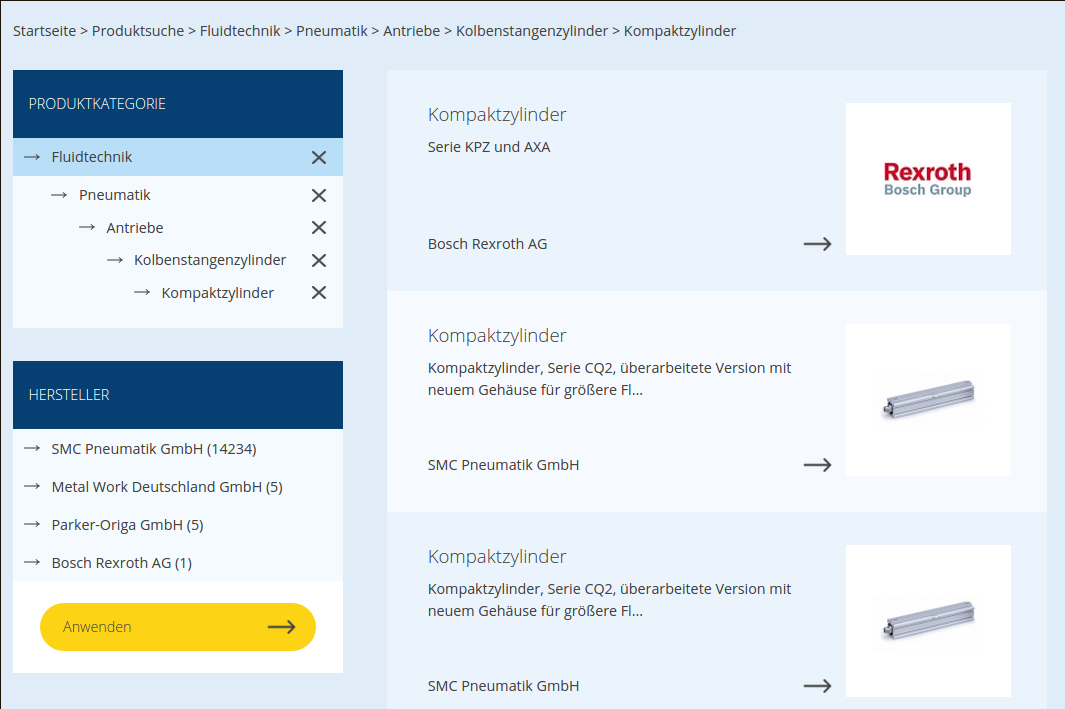This screenshot has height=709, width=1065.
Task: Click arrow icon beside Kompaktzylinder category
Action: pos(142,292)
